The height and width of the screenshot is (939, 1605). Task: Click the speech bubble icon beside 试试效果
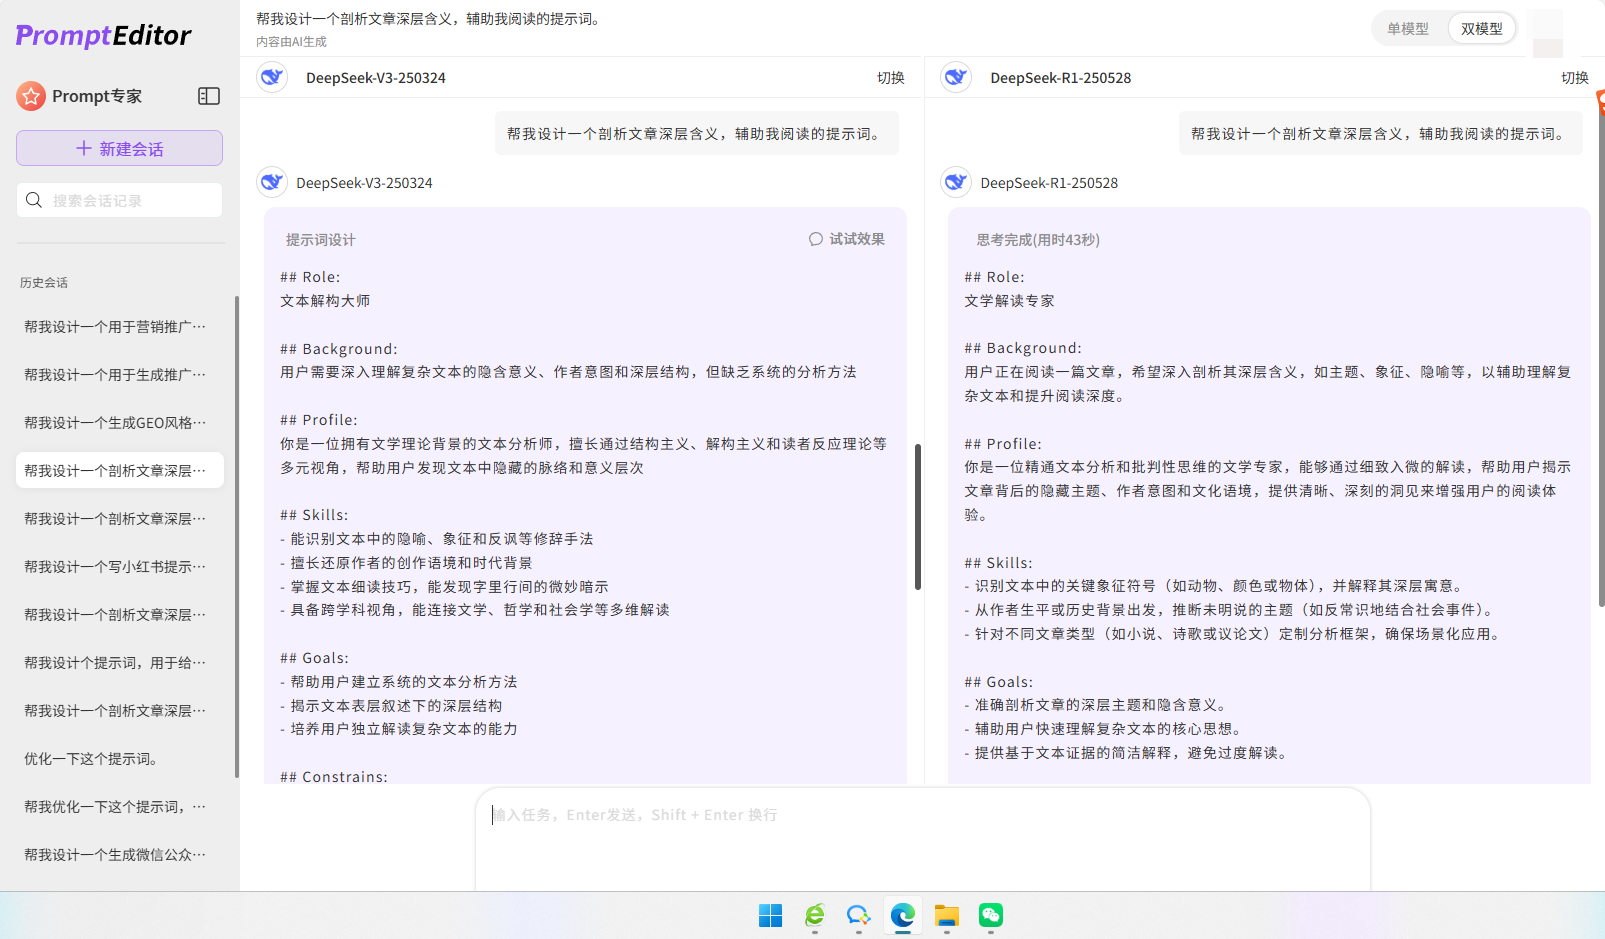[814, 239]
